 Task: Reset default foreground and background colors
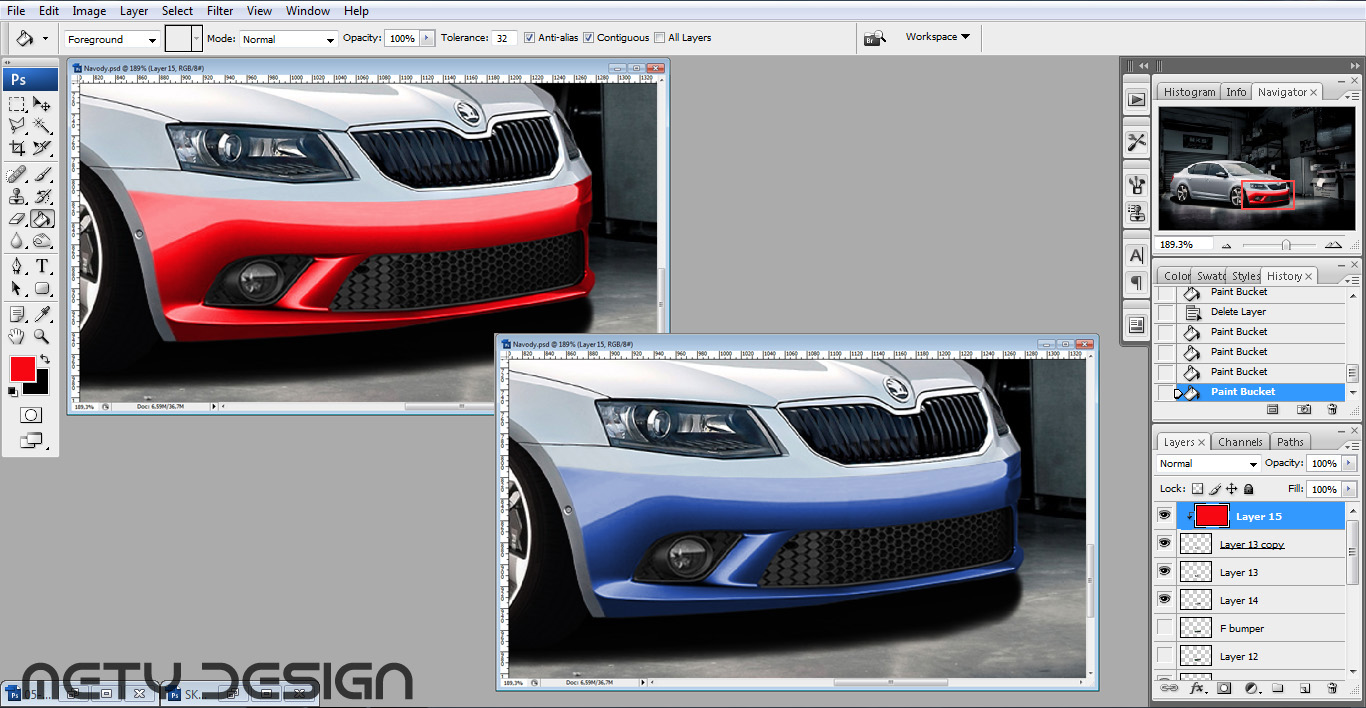pos(14,391)
